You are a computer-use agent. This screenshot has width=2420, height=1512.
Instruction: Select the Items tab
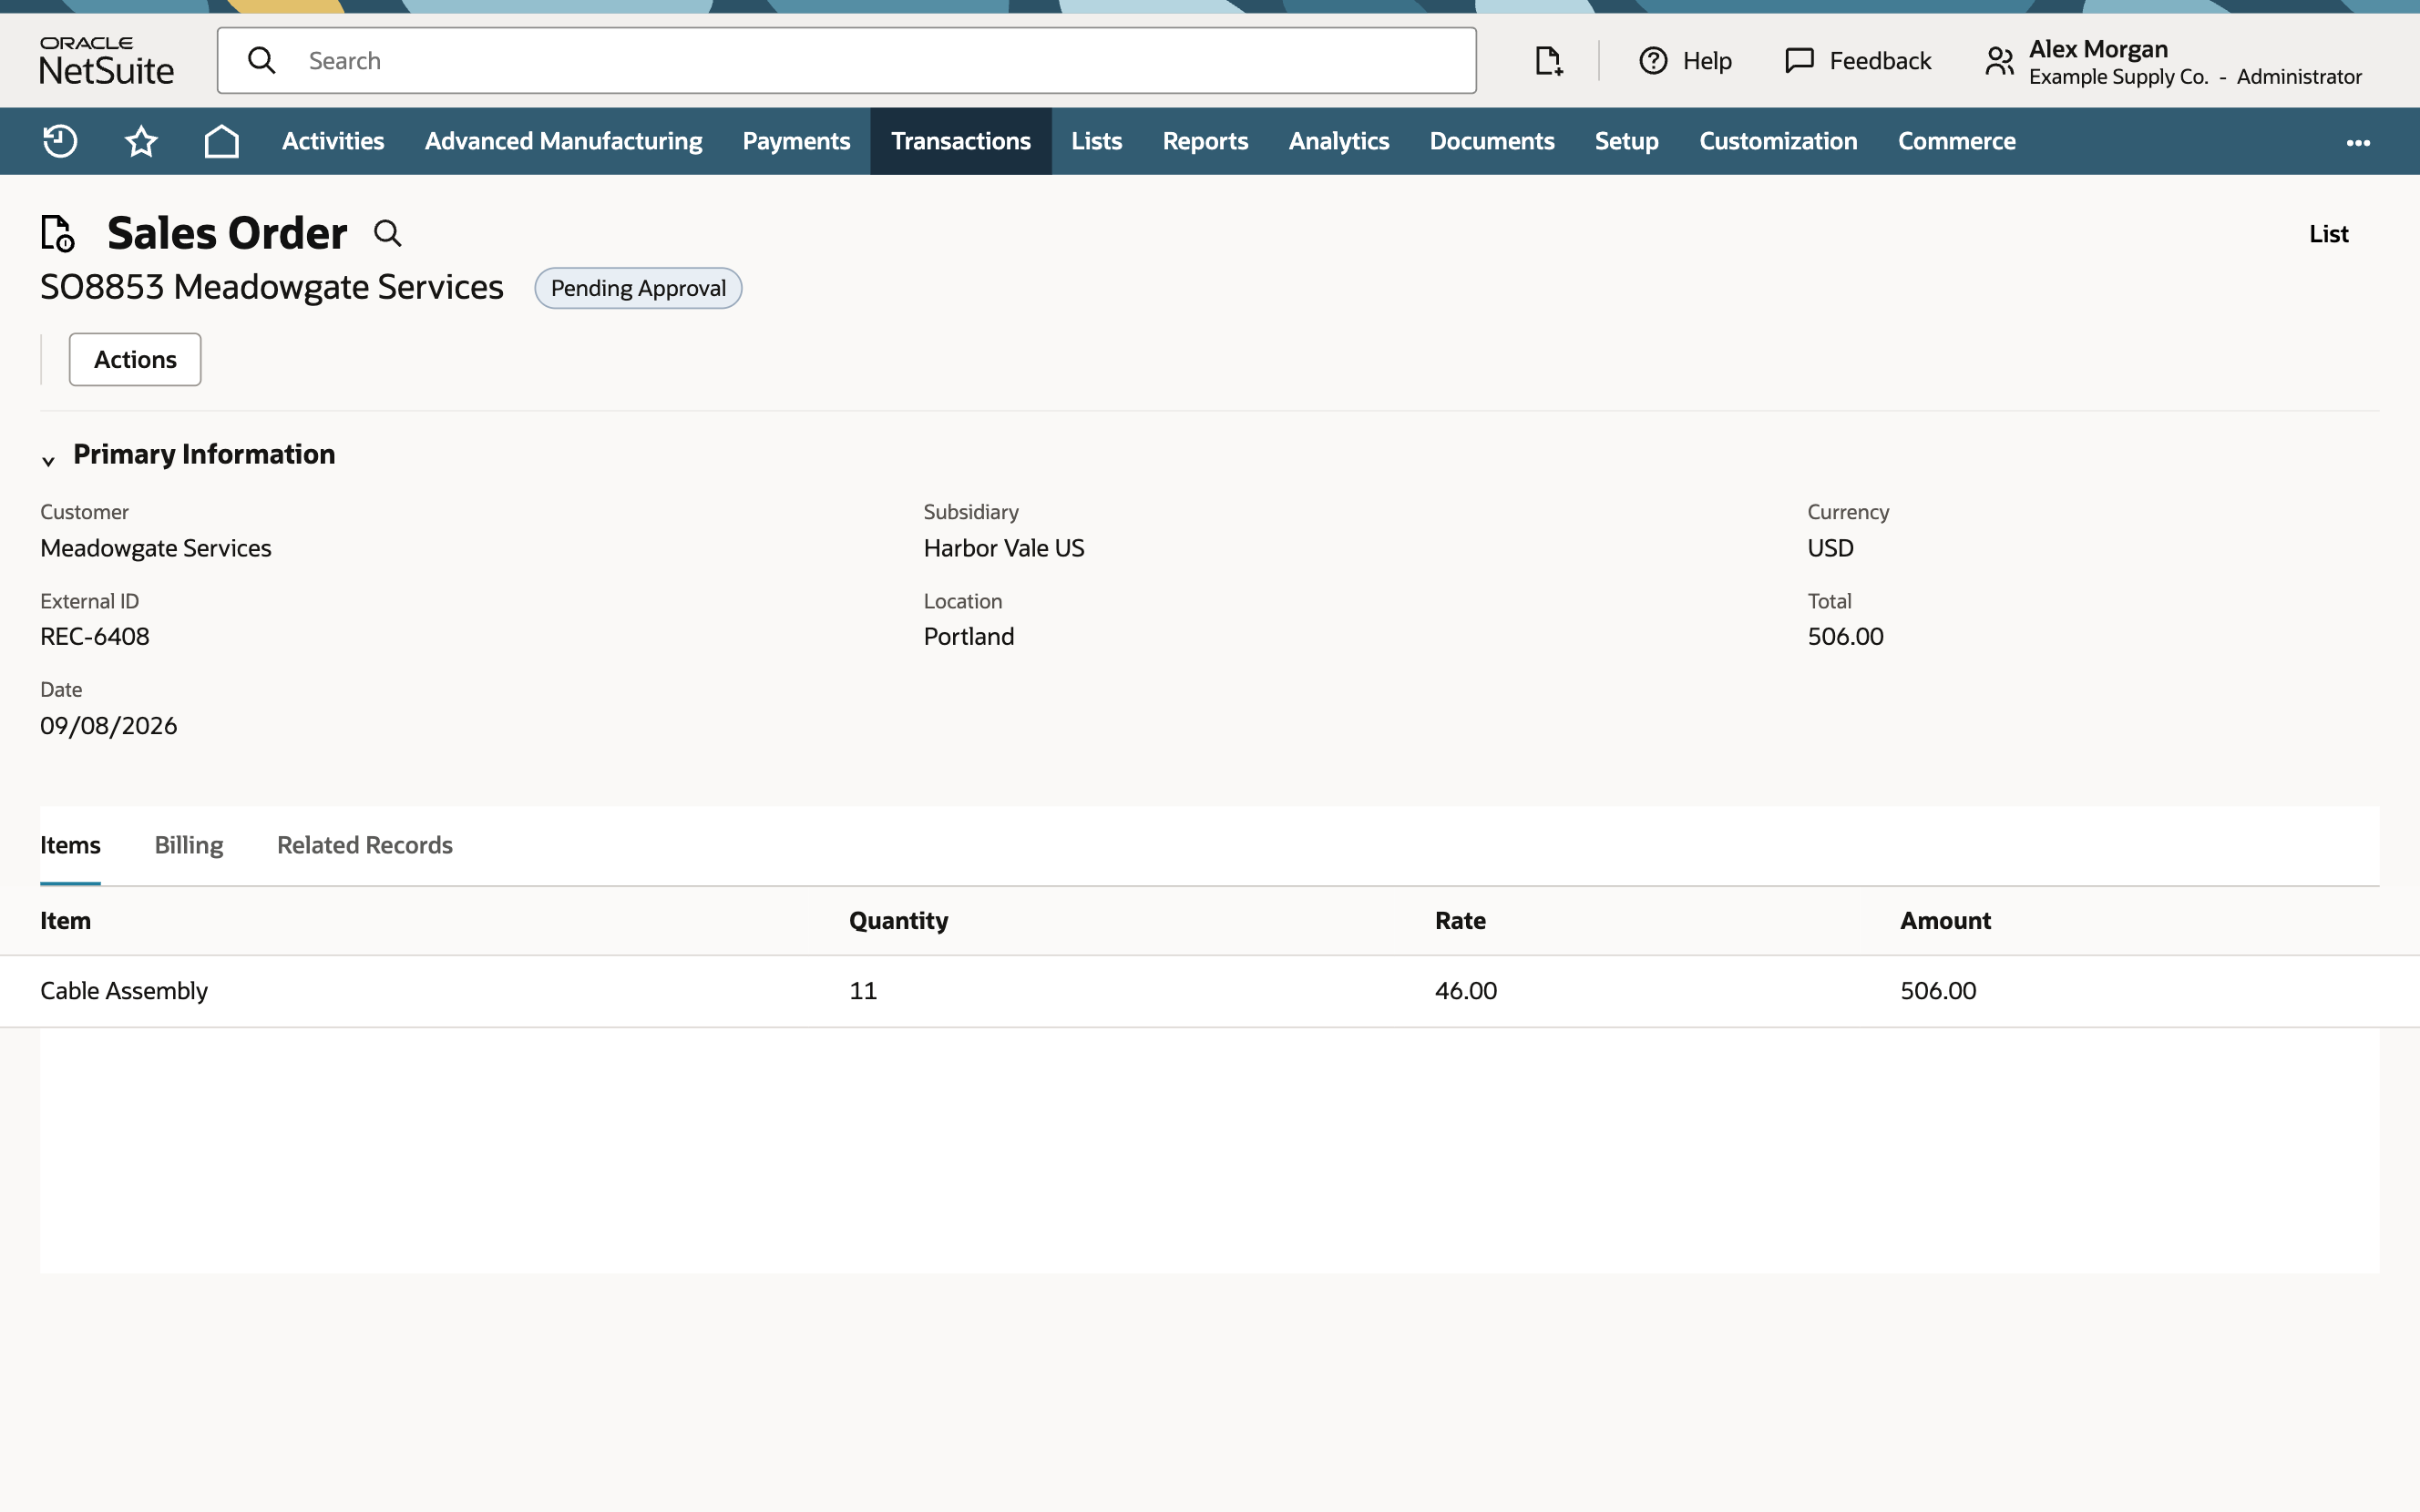coord(70,845)
